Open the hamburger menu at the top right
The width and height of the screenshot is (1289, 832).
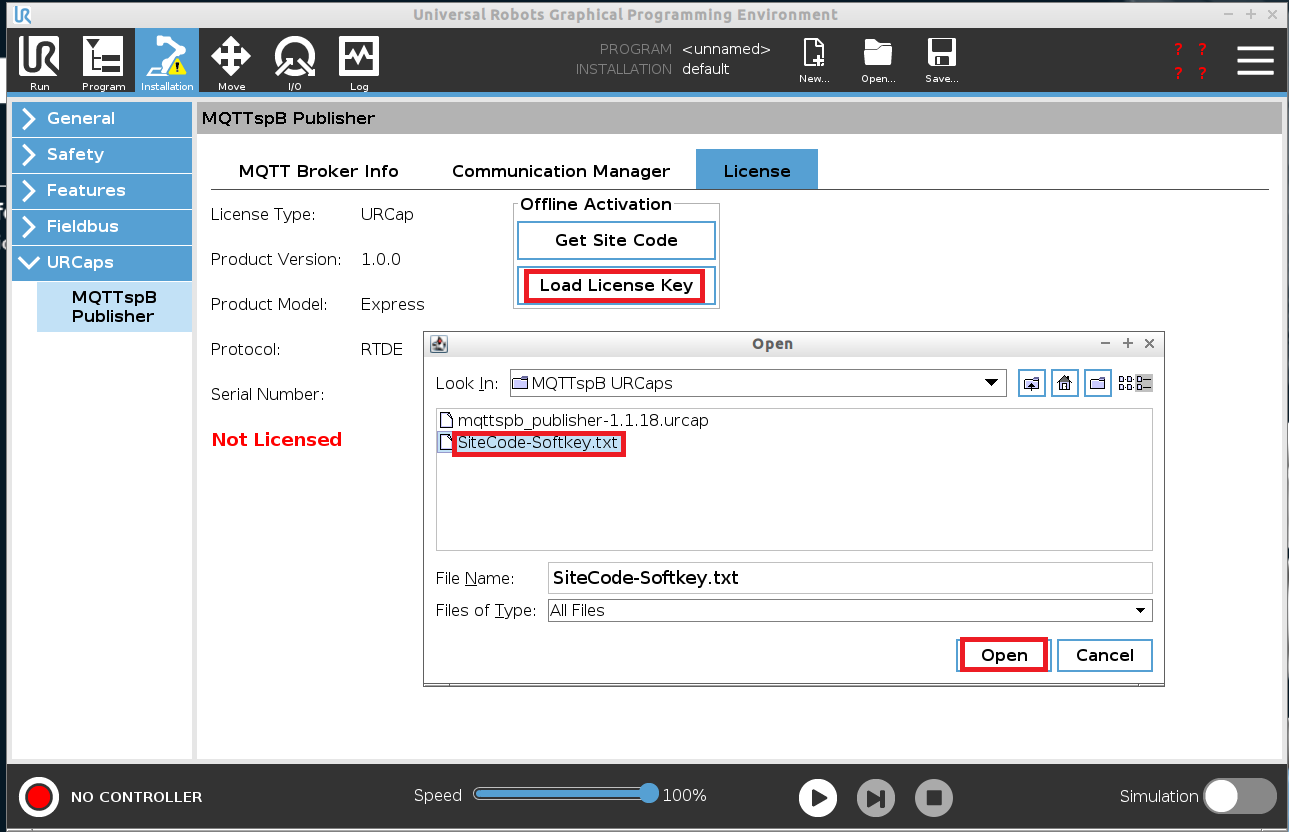coord(1255,61)
